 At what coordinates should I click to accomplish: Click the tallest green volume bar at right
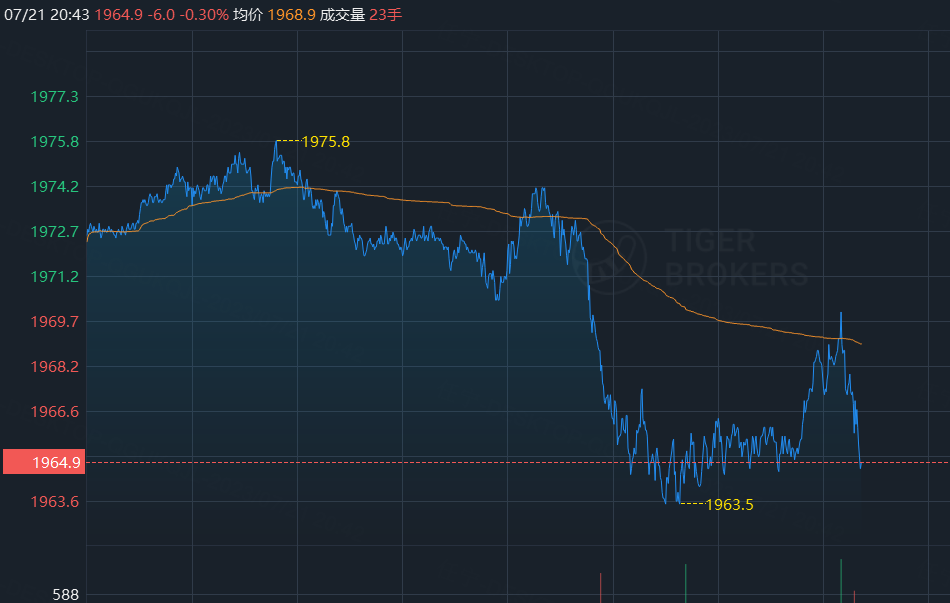pyautogui.click(x=841, y=581)
